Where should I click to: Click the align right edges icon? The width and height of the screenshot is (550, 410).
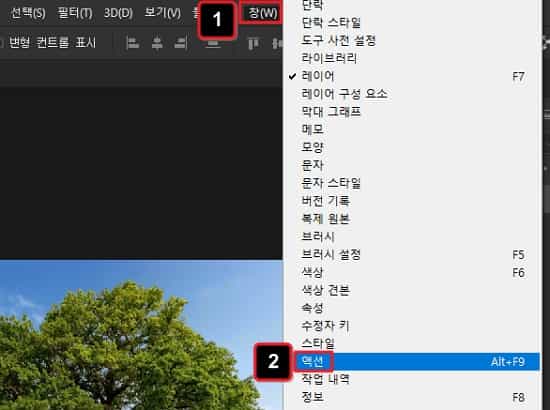click(x=181, y=43)
